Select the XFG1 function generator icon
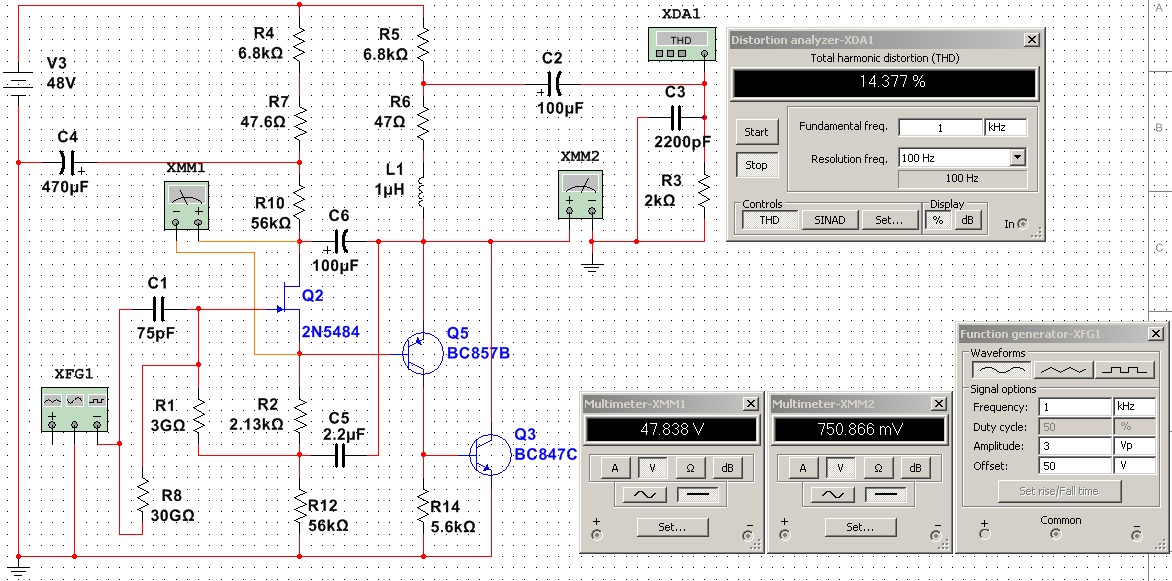 tap(75, 410)
